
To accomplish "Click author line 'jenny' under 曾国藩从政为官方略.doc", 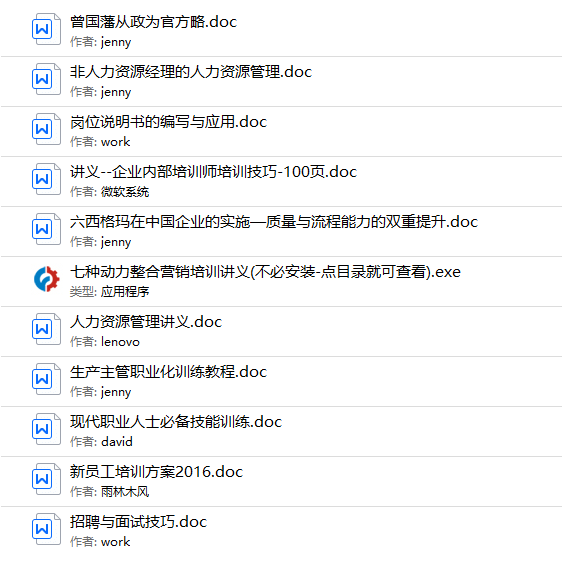I will pyautogui.click(x=101, y=42).
